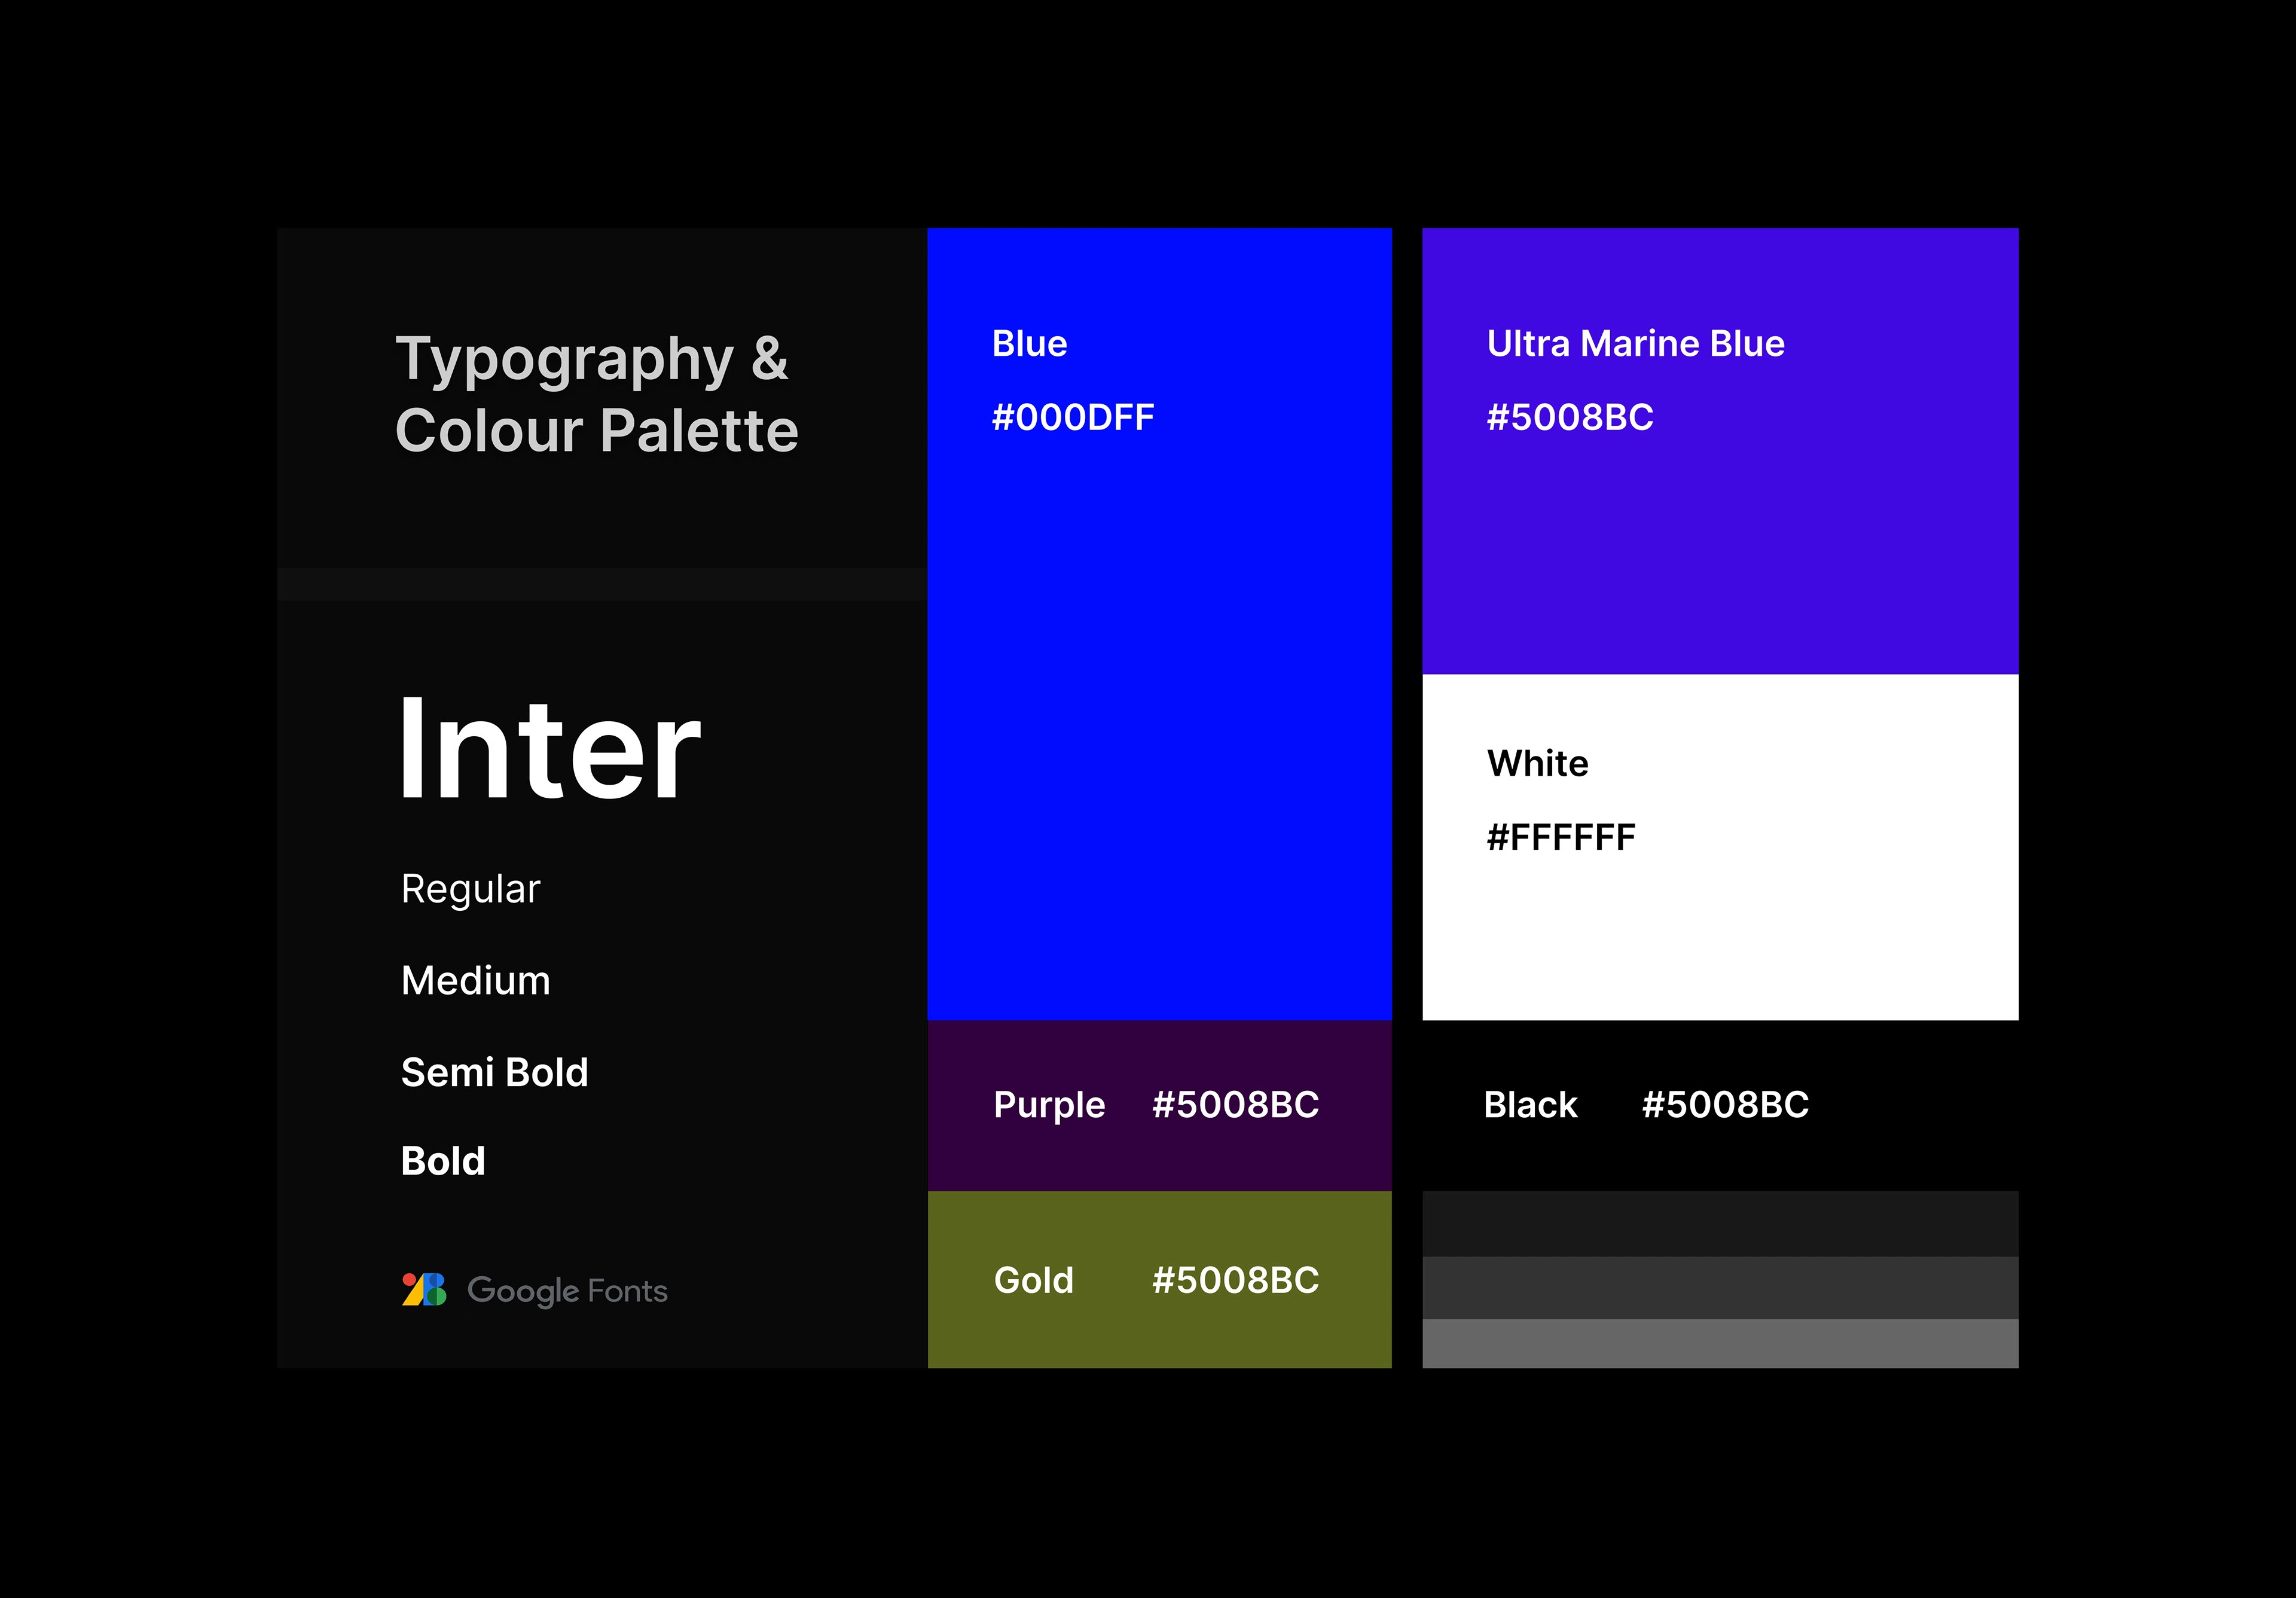This screenshot has height=1598, width=2296.
Task: Select the Blue #000DFF colour swatch
Action: tap(1159, 624)
